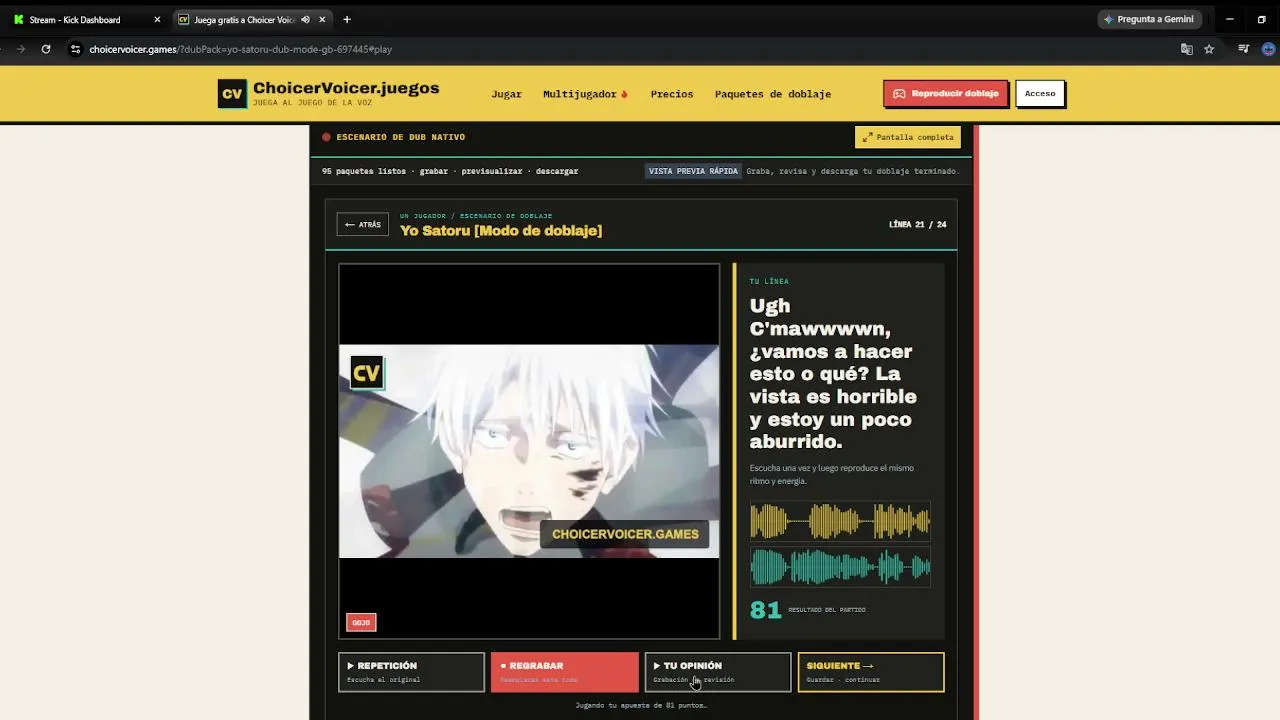Mute the tab using its speaker icon
1280x720 pixels.
click(305, 19)
